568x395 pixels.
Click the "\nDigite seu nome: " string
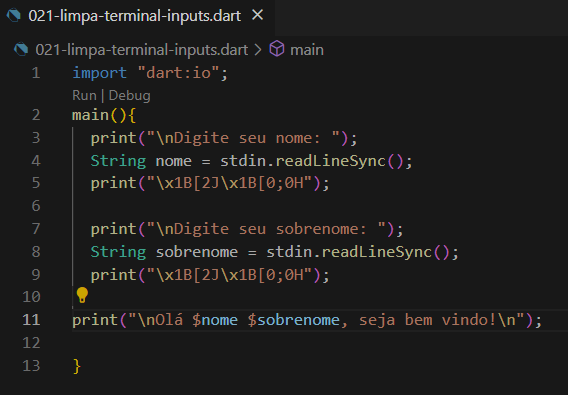[x=243, y=138]
